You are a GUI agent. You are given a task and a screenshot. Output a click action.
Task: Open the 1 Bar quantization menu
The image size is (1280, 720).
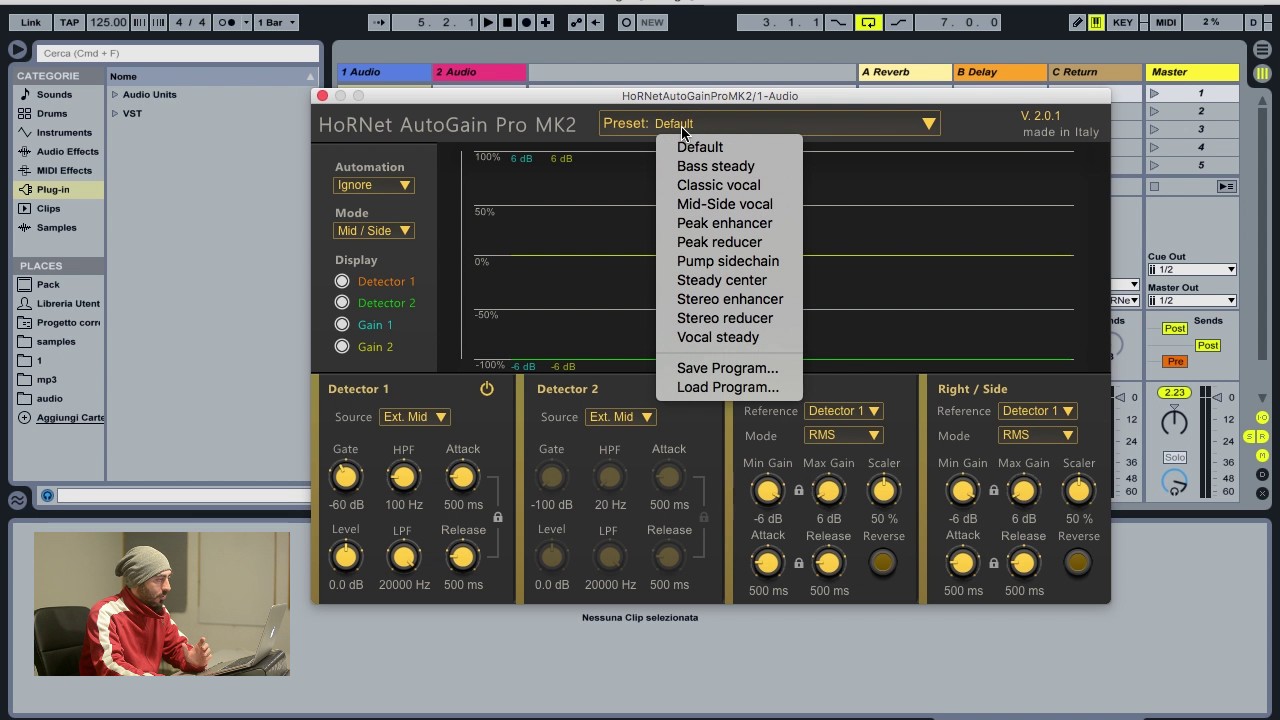276,22
